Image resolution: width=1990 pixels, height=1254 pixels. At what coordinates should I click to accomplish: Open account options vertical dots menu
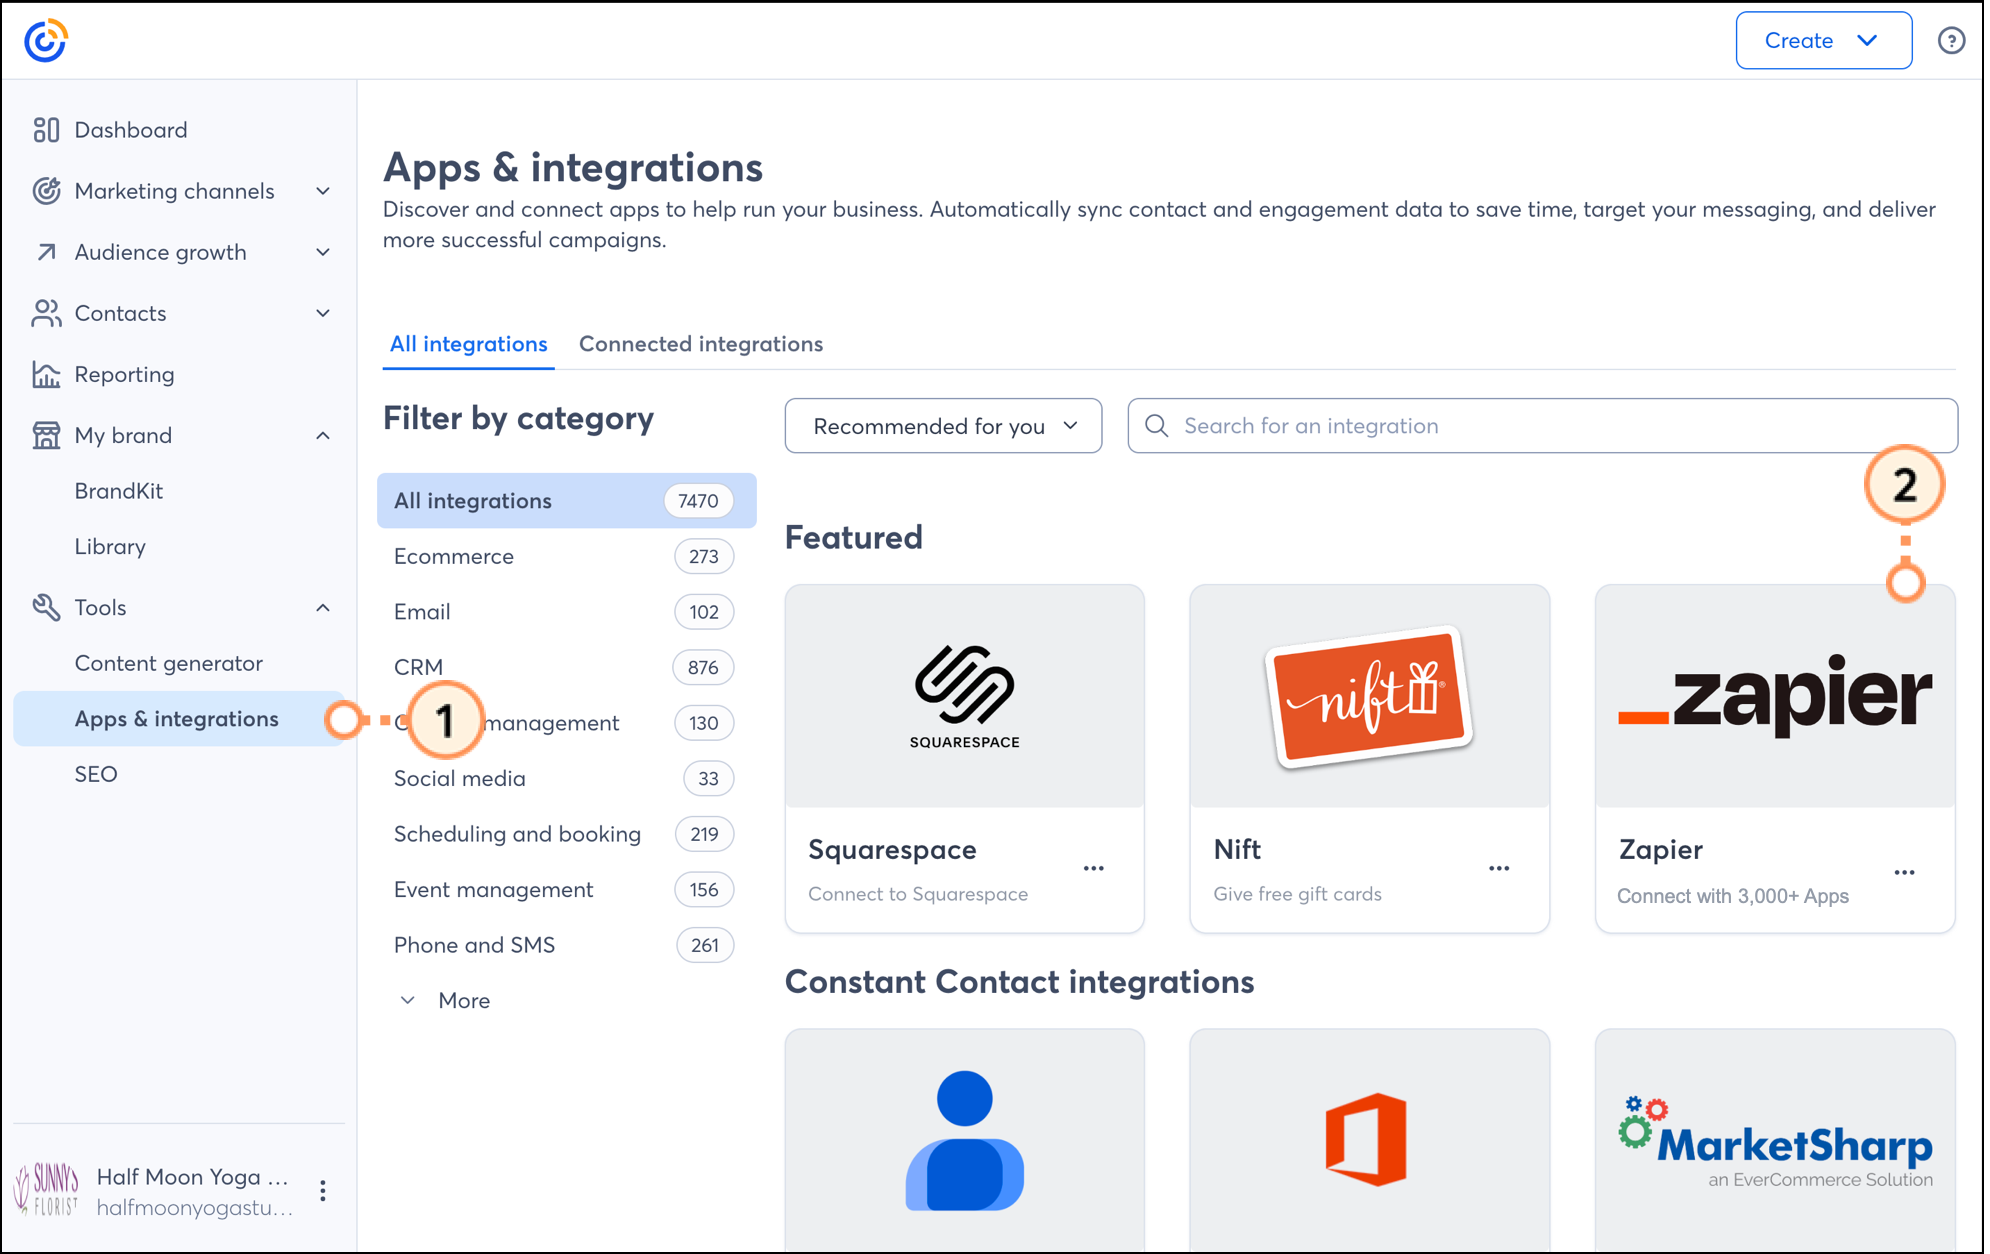(322, 1190)
